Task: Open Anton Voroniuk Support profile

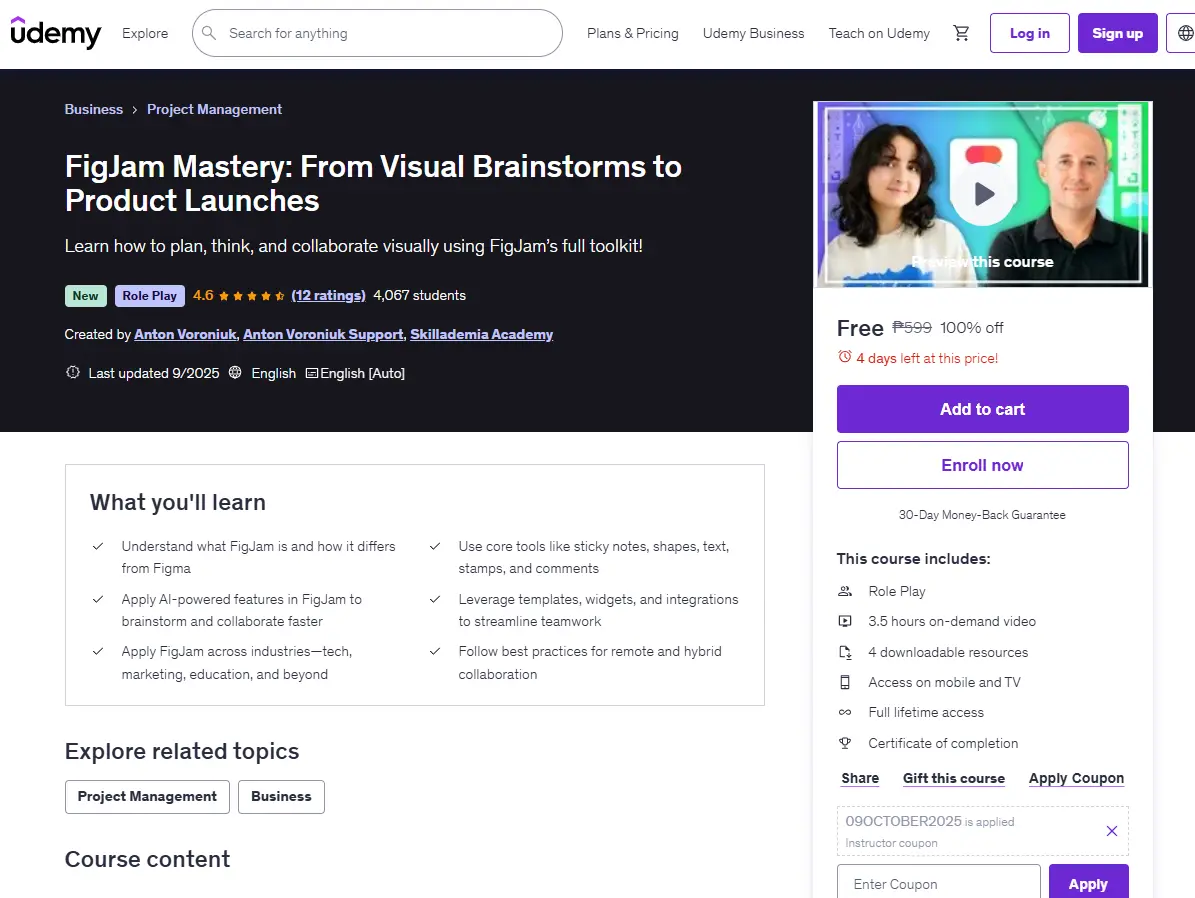Action: click(323, 334)
